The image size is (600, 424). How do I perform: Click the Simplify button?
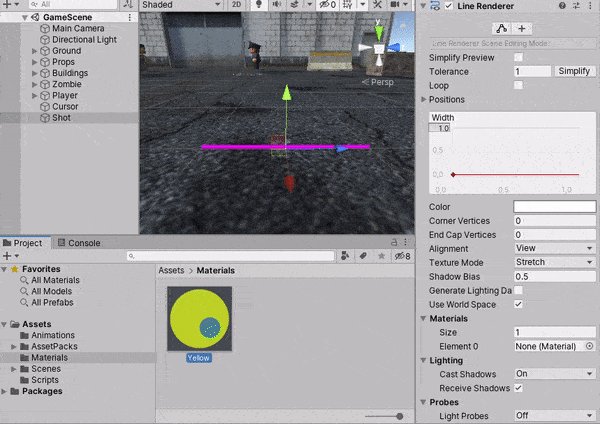(x=575, y=71)
